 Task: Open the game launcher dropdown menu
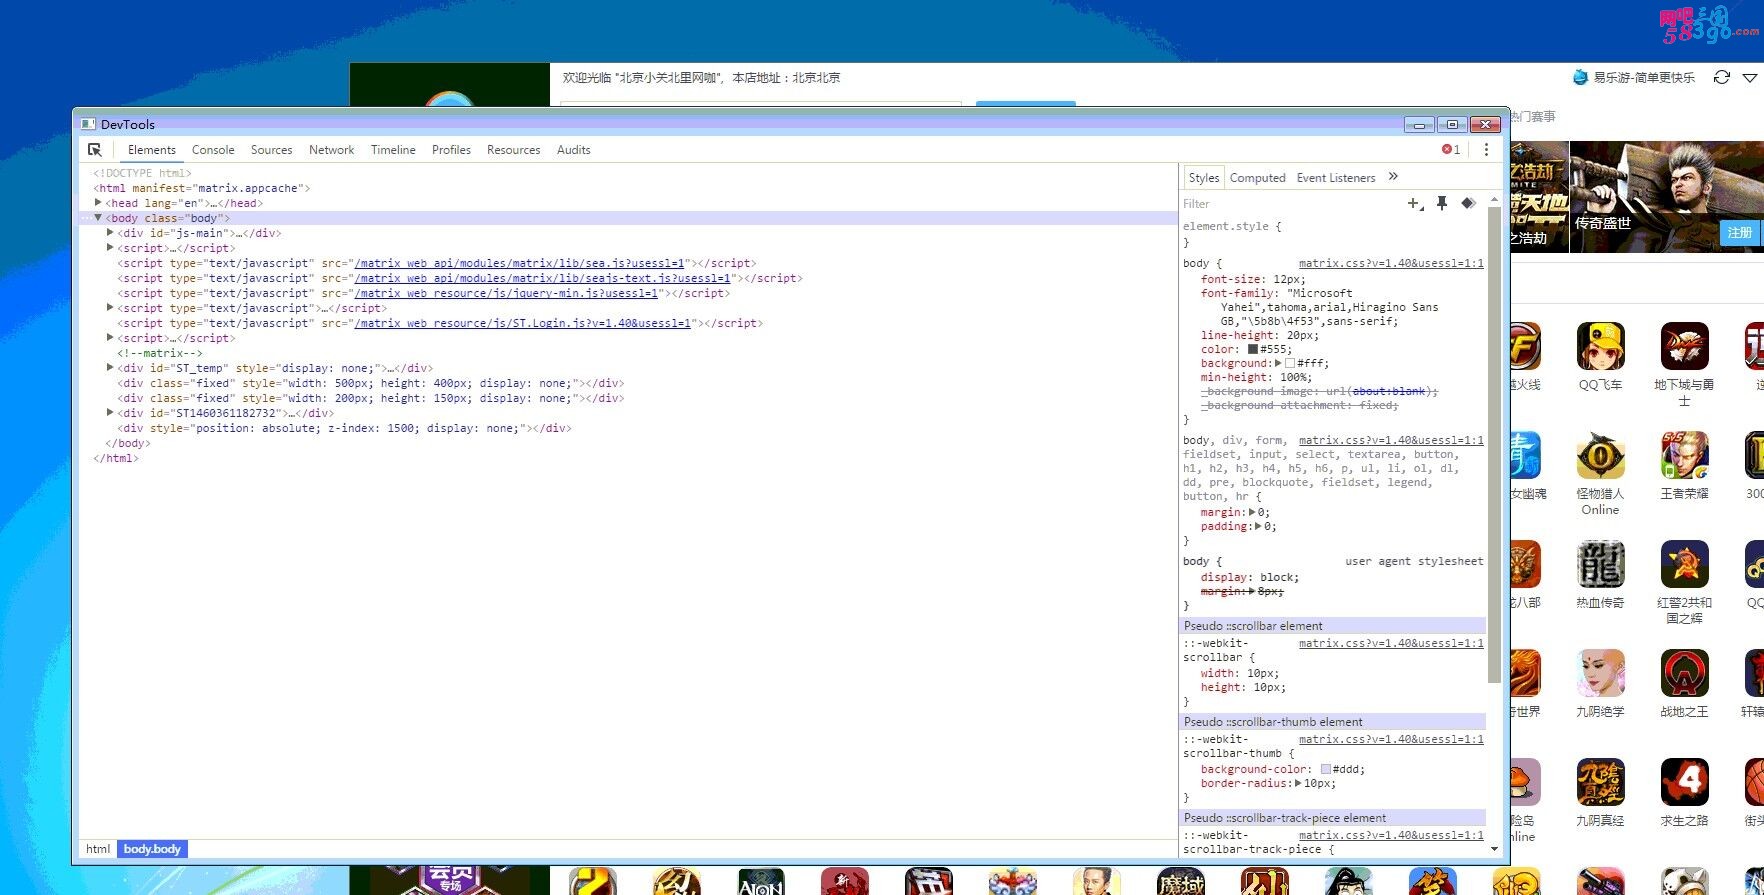(1750, 77)
